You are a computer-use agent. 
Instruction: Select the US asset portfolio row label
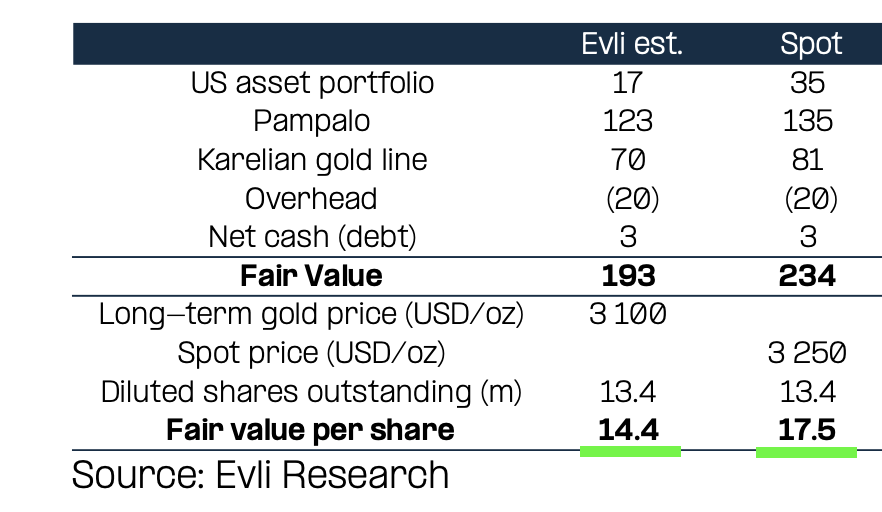[x=312, y=83]
